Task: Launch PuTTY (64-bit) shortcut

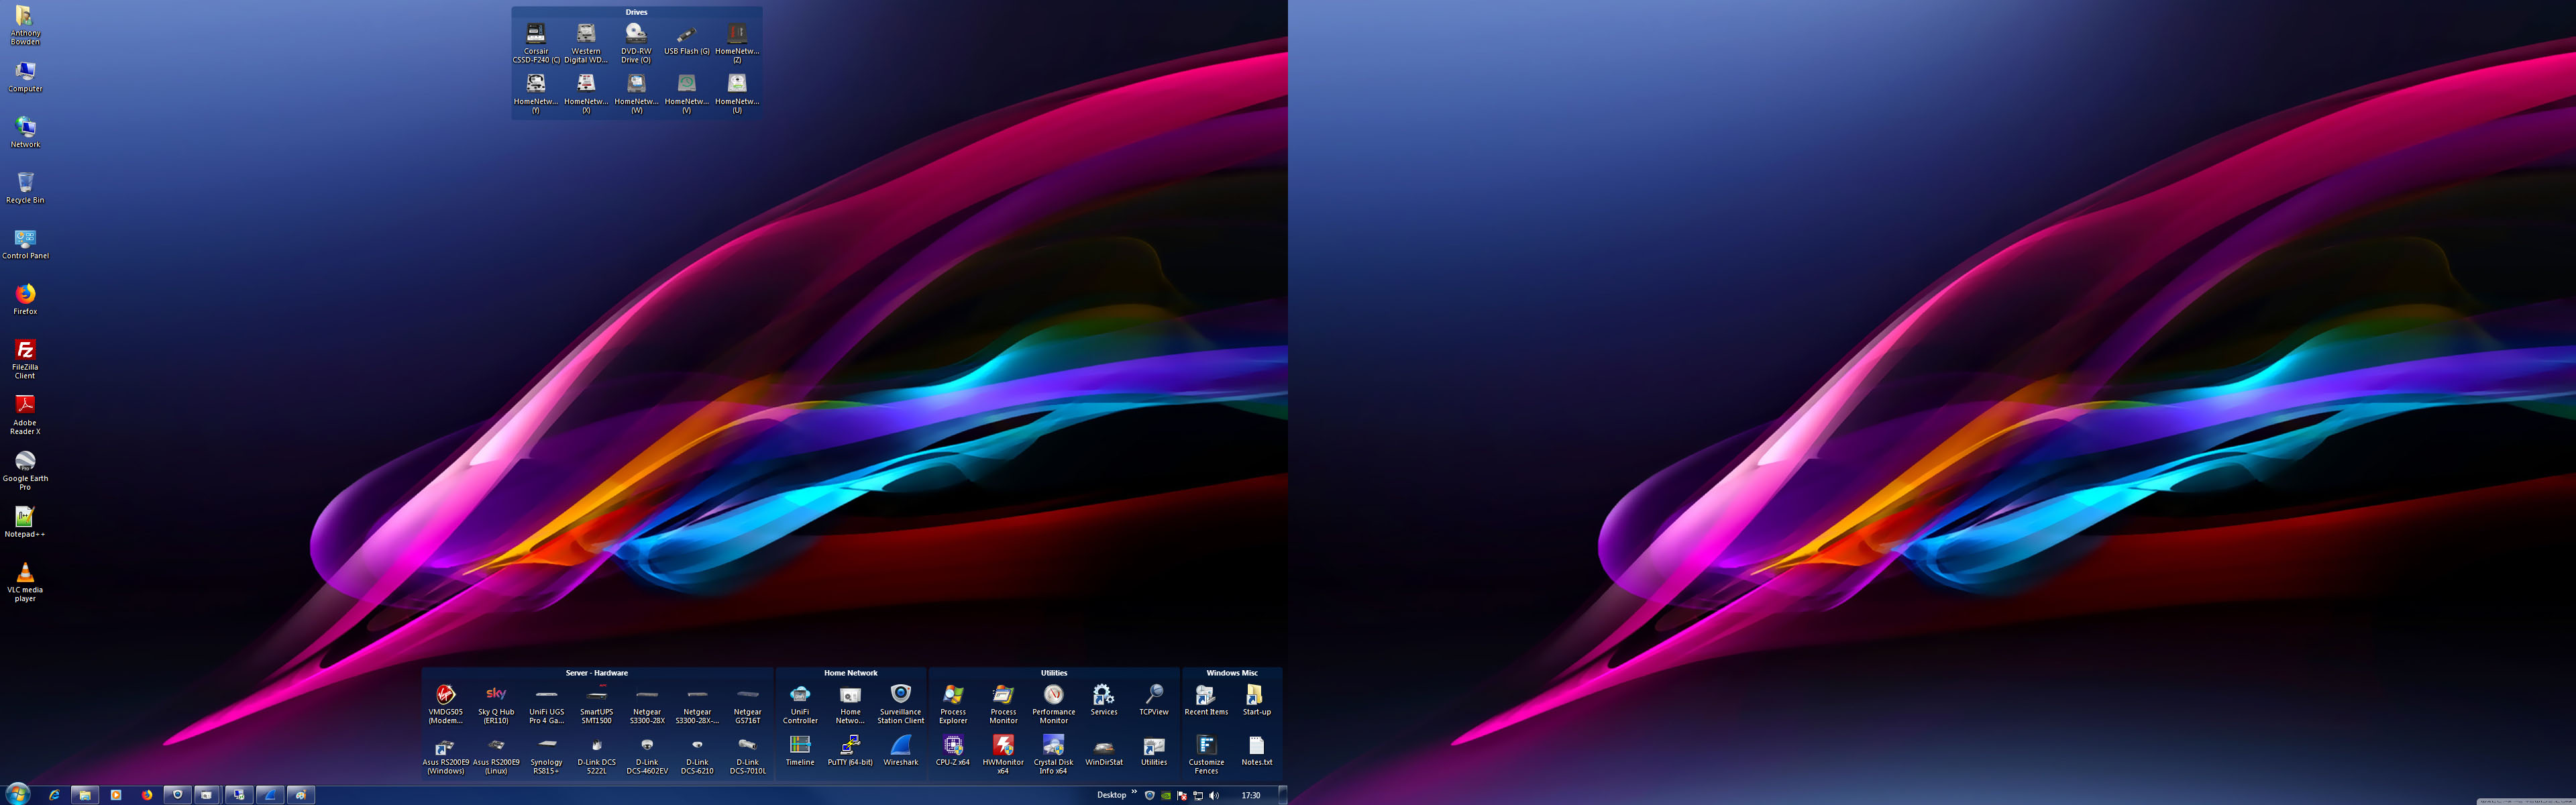Action: click(x=850, y=746)
